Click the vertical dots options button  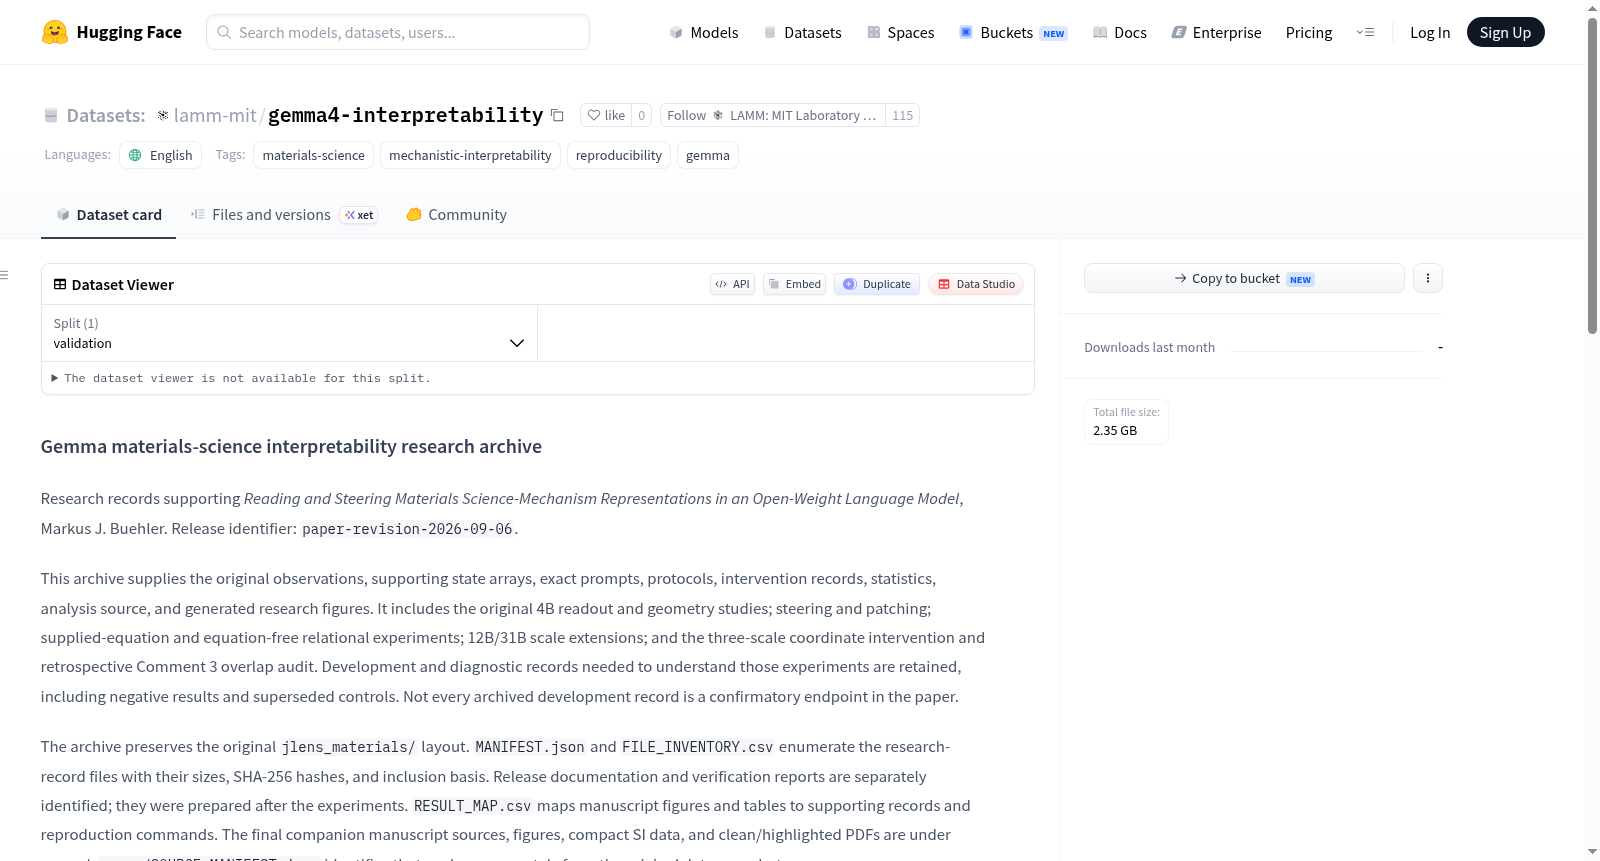[1428, 278]
